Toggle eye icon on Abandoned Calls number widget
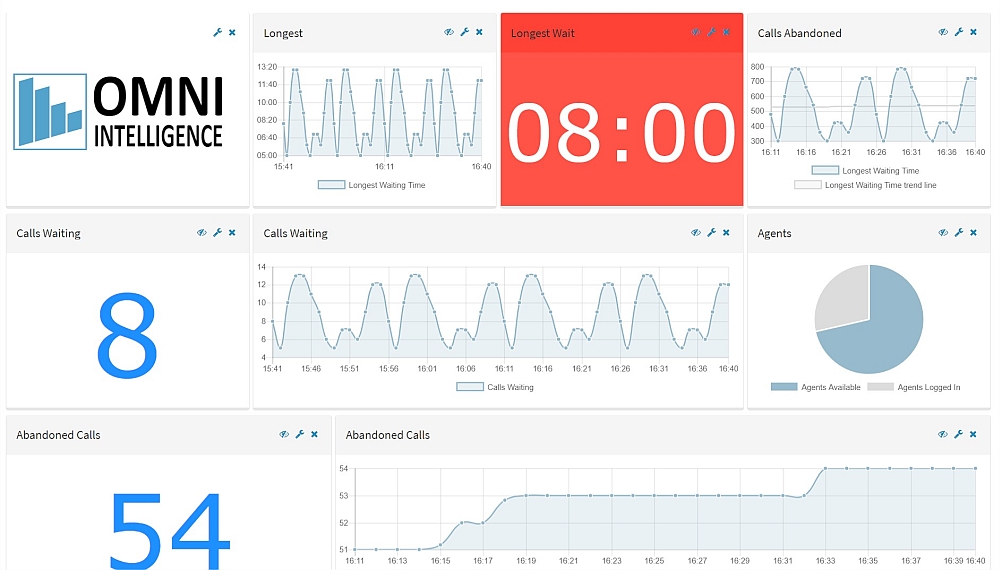 click(284, 434)
